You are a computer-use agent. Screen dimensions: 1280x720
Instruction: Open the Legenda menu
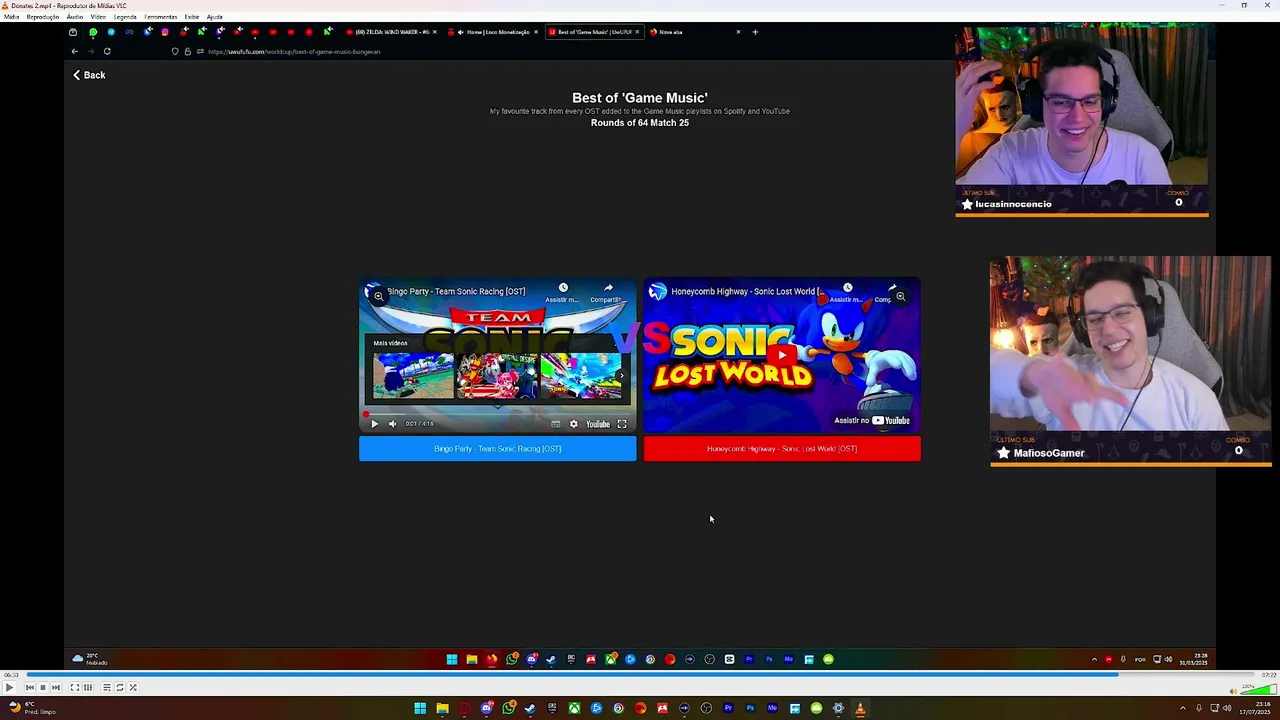[x=125, y=17]
